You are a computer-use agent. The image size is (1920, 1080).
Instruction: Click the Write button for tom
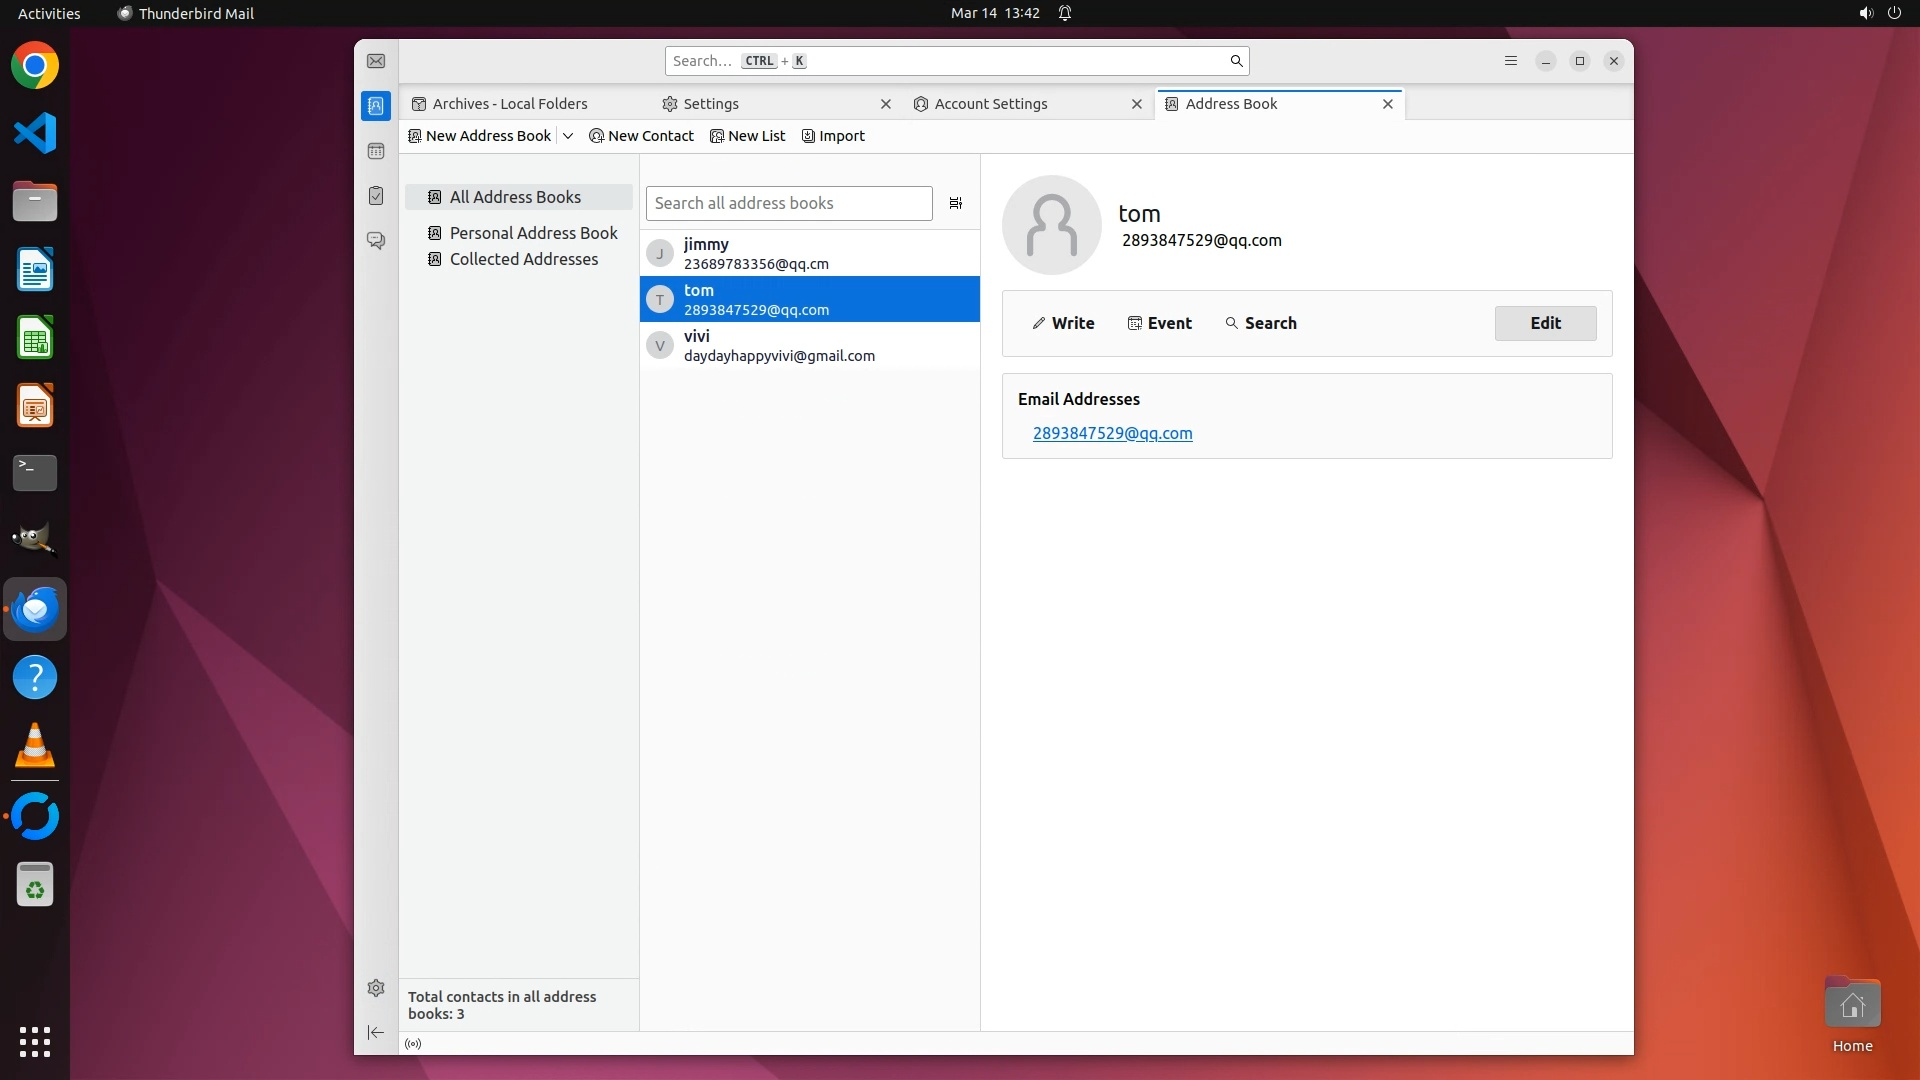1063,323
